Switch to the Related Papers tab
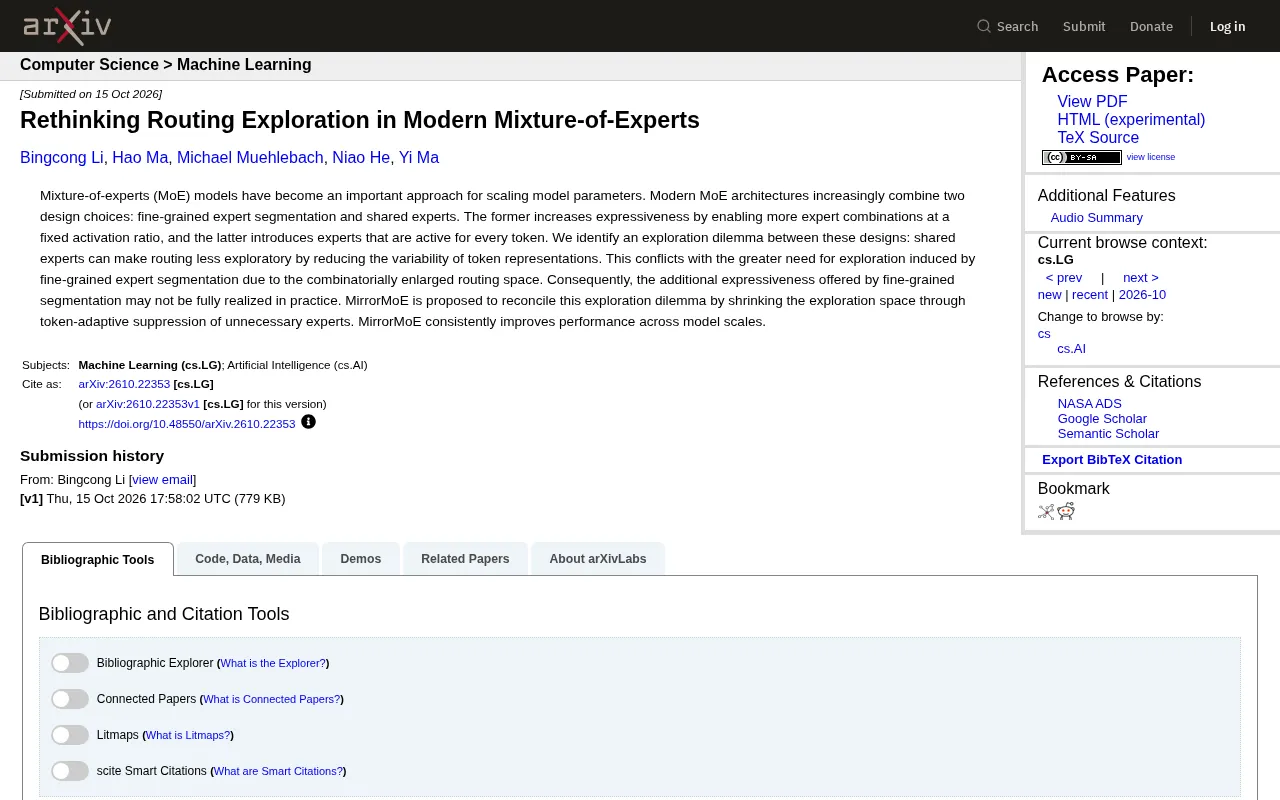This screenshot has width=1280, height=800. click(x=465, y=559)
